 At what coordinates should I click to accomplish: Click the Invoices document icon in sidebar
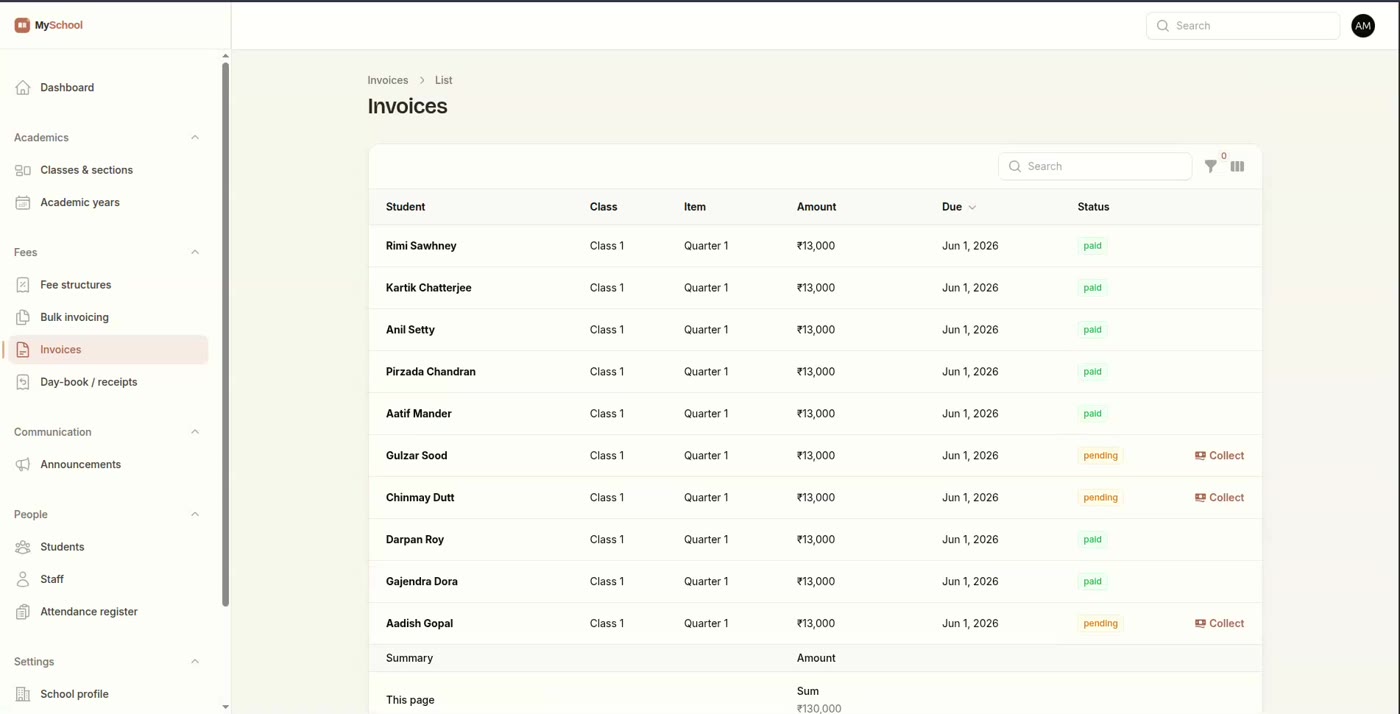coord(23,350)
